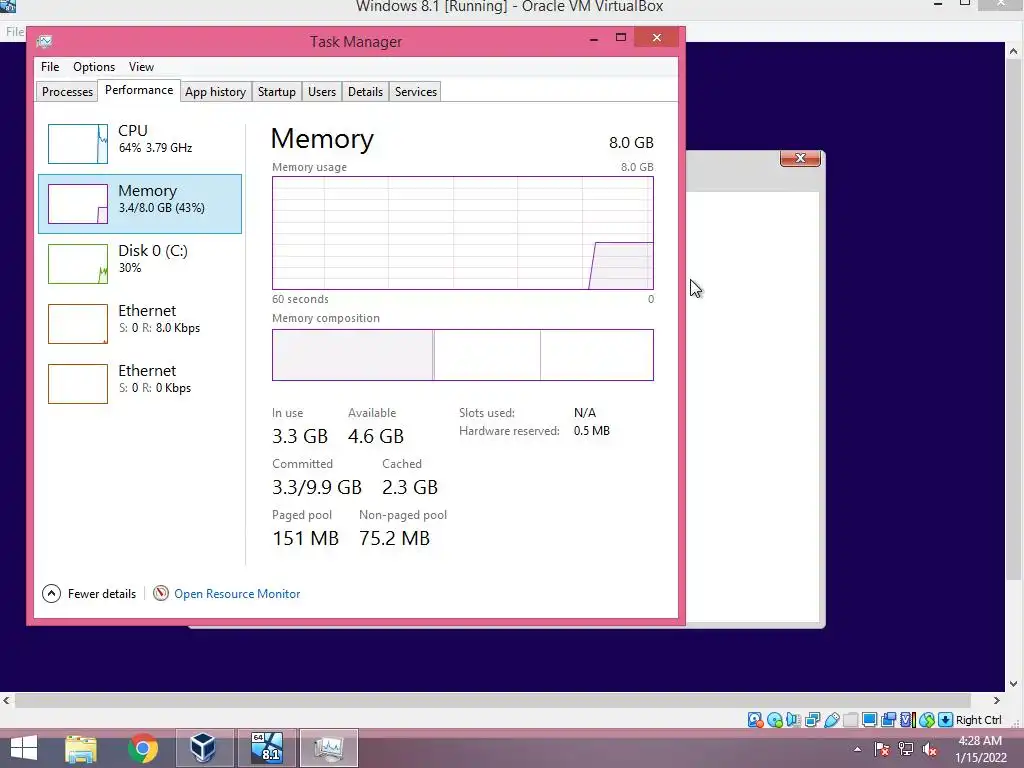Maximize the Task Manager window
Viewport: 1024px width, 768px height.
(x=621, y=37)
